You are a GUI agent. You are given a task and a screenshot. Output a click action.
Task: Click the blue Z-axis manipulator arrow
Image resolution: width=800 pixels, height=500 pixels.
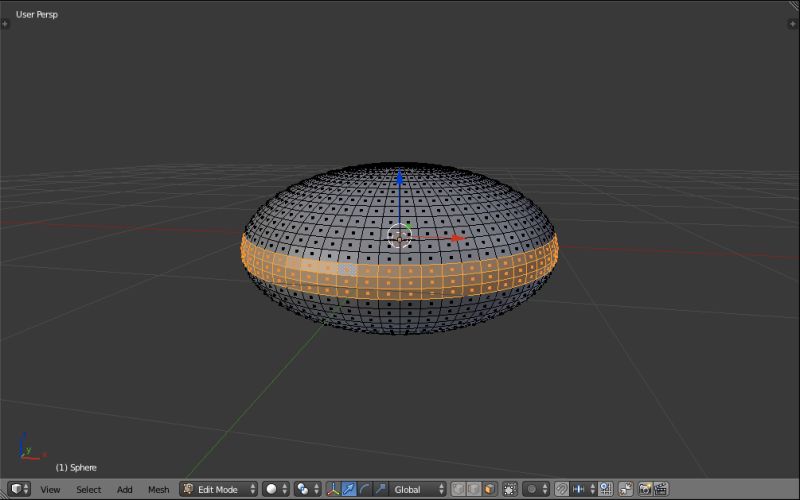click(399, 178)
